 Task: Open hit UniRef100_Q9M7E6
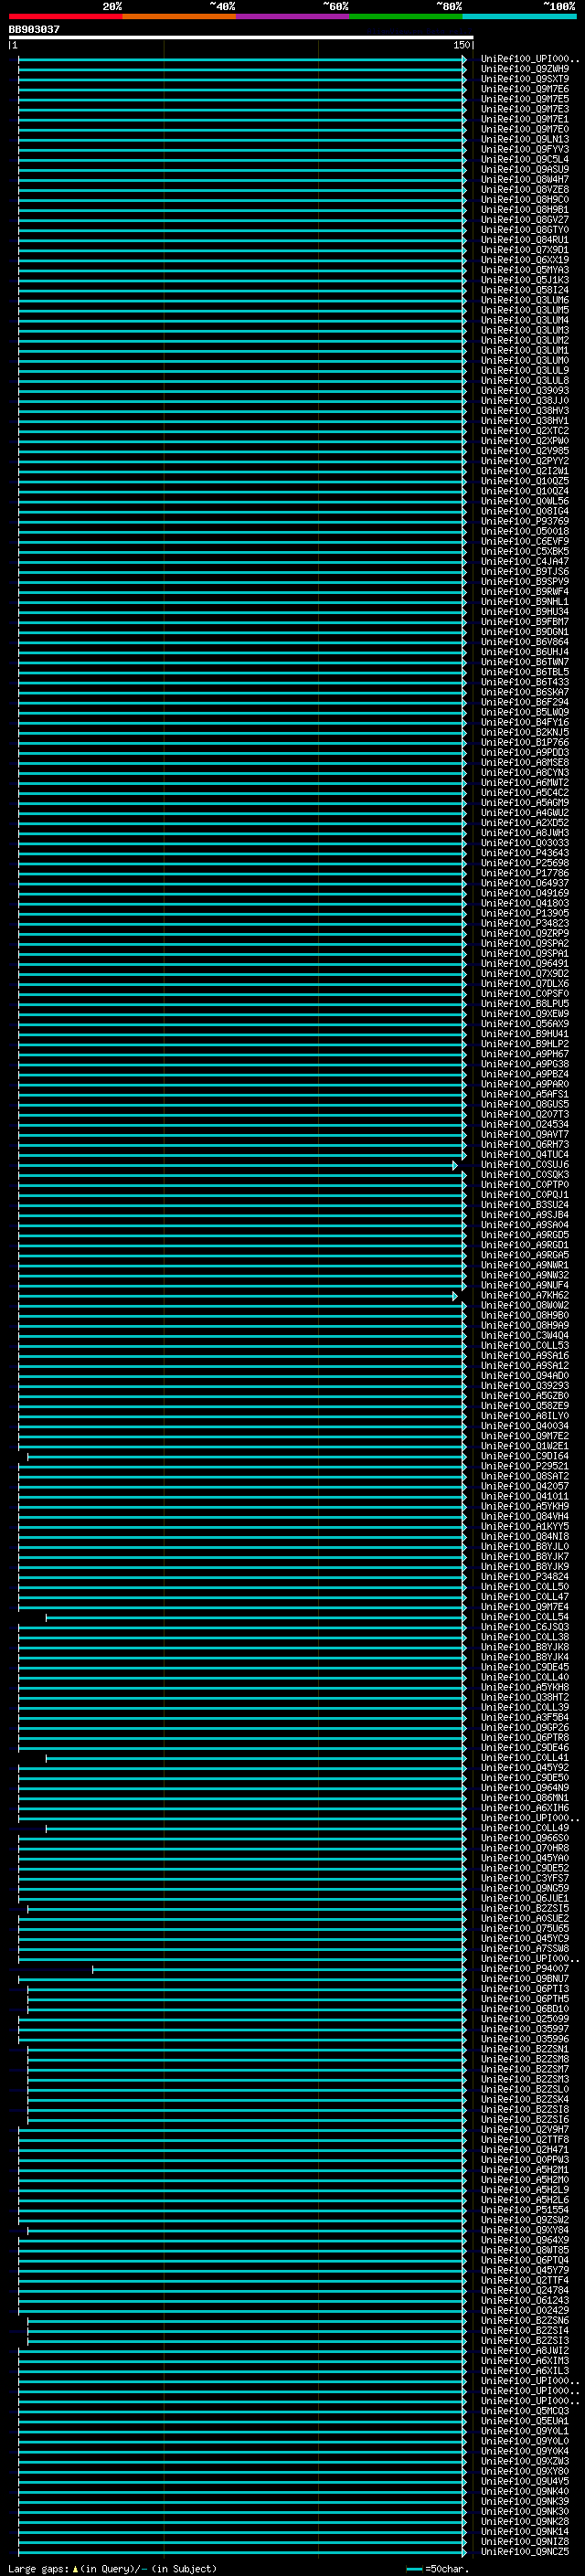[x=525, y=89]
